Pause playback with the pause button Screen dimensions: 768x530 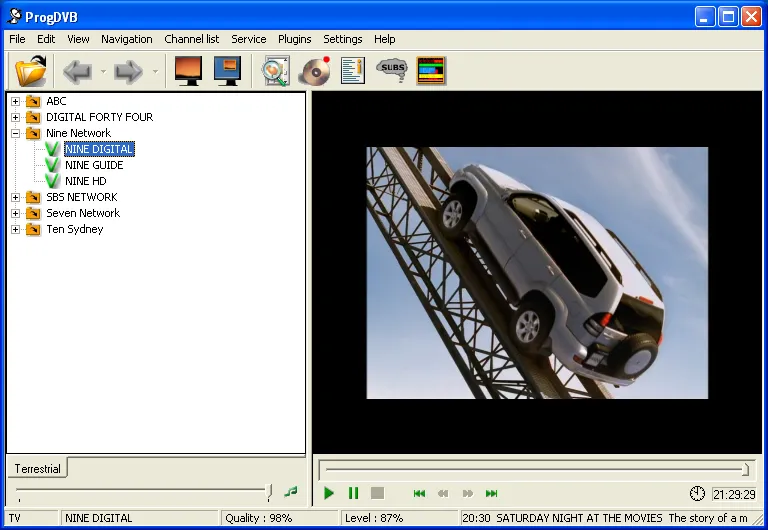(x=353, y=493)
